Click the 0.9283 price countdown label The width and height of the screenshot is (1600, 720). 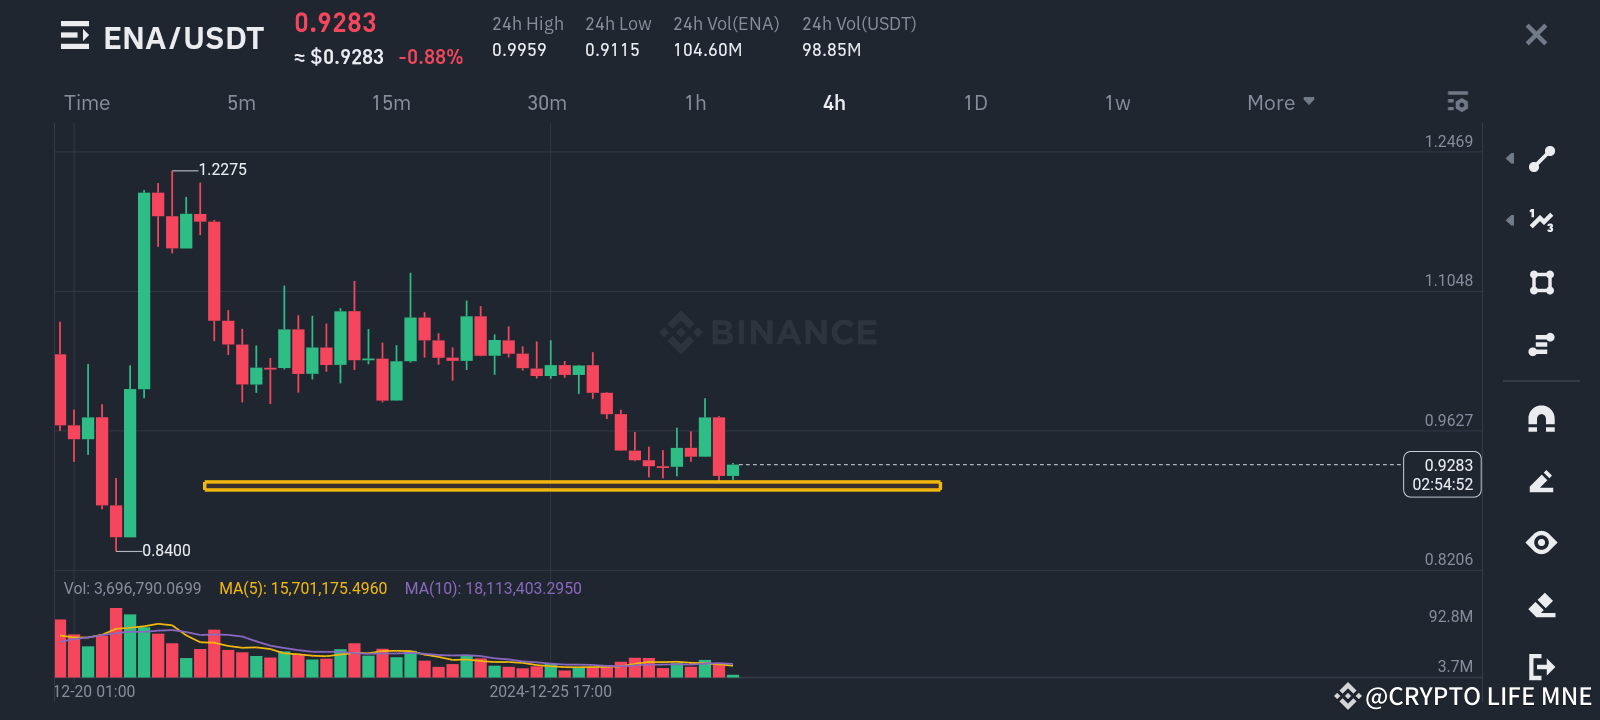[1441, 473]
